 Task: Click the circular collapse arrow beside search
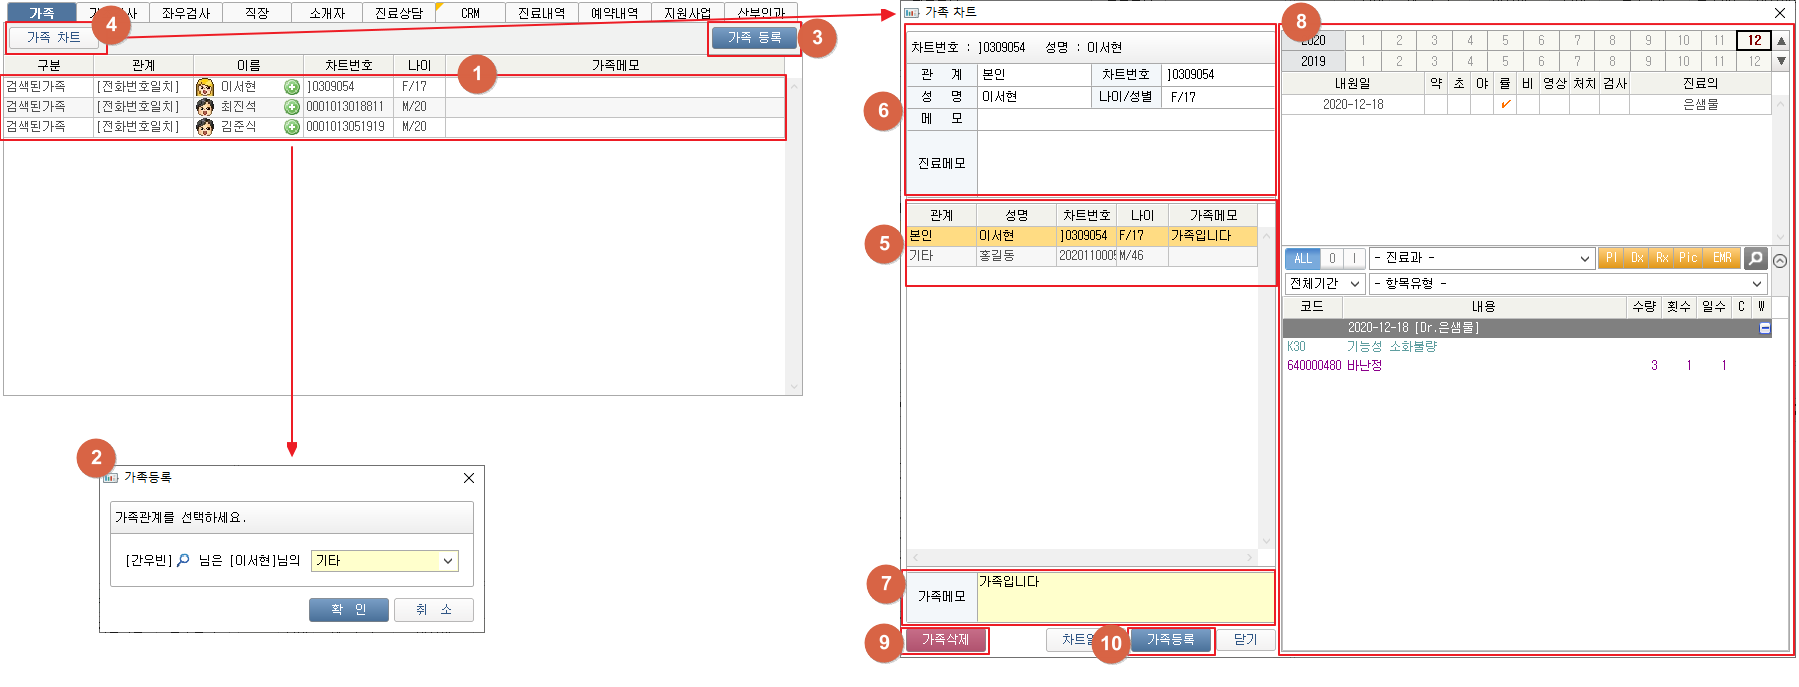tap(1780, 260)
